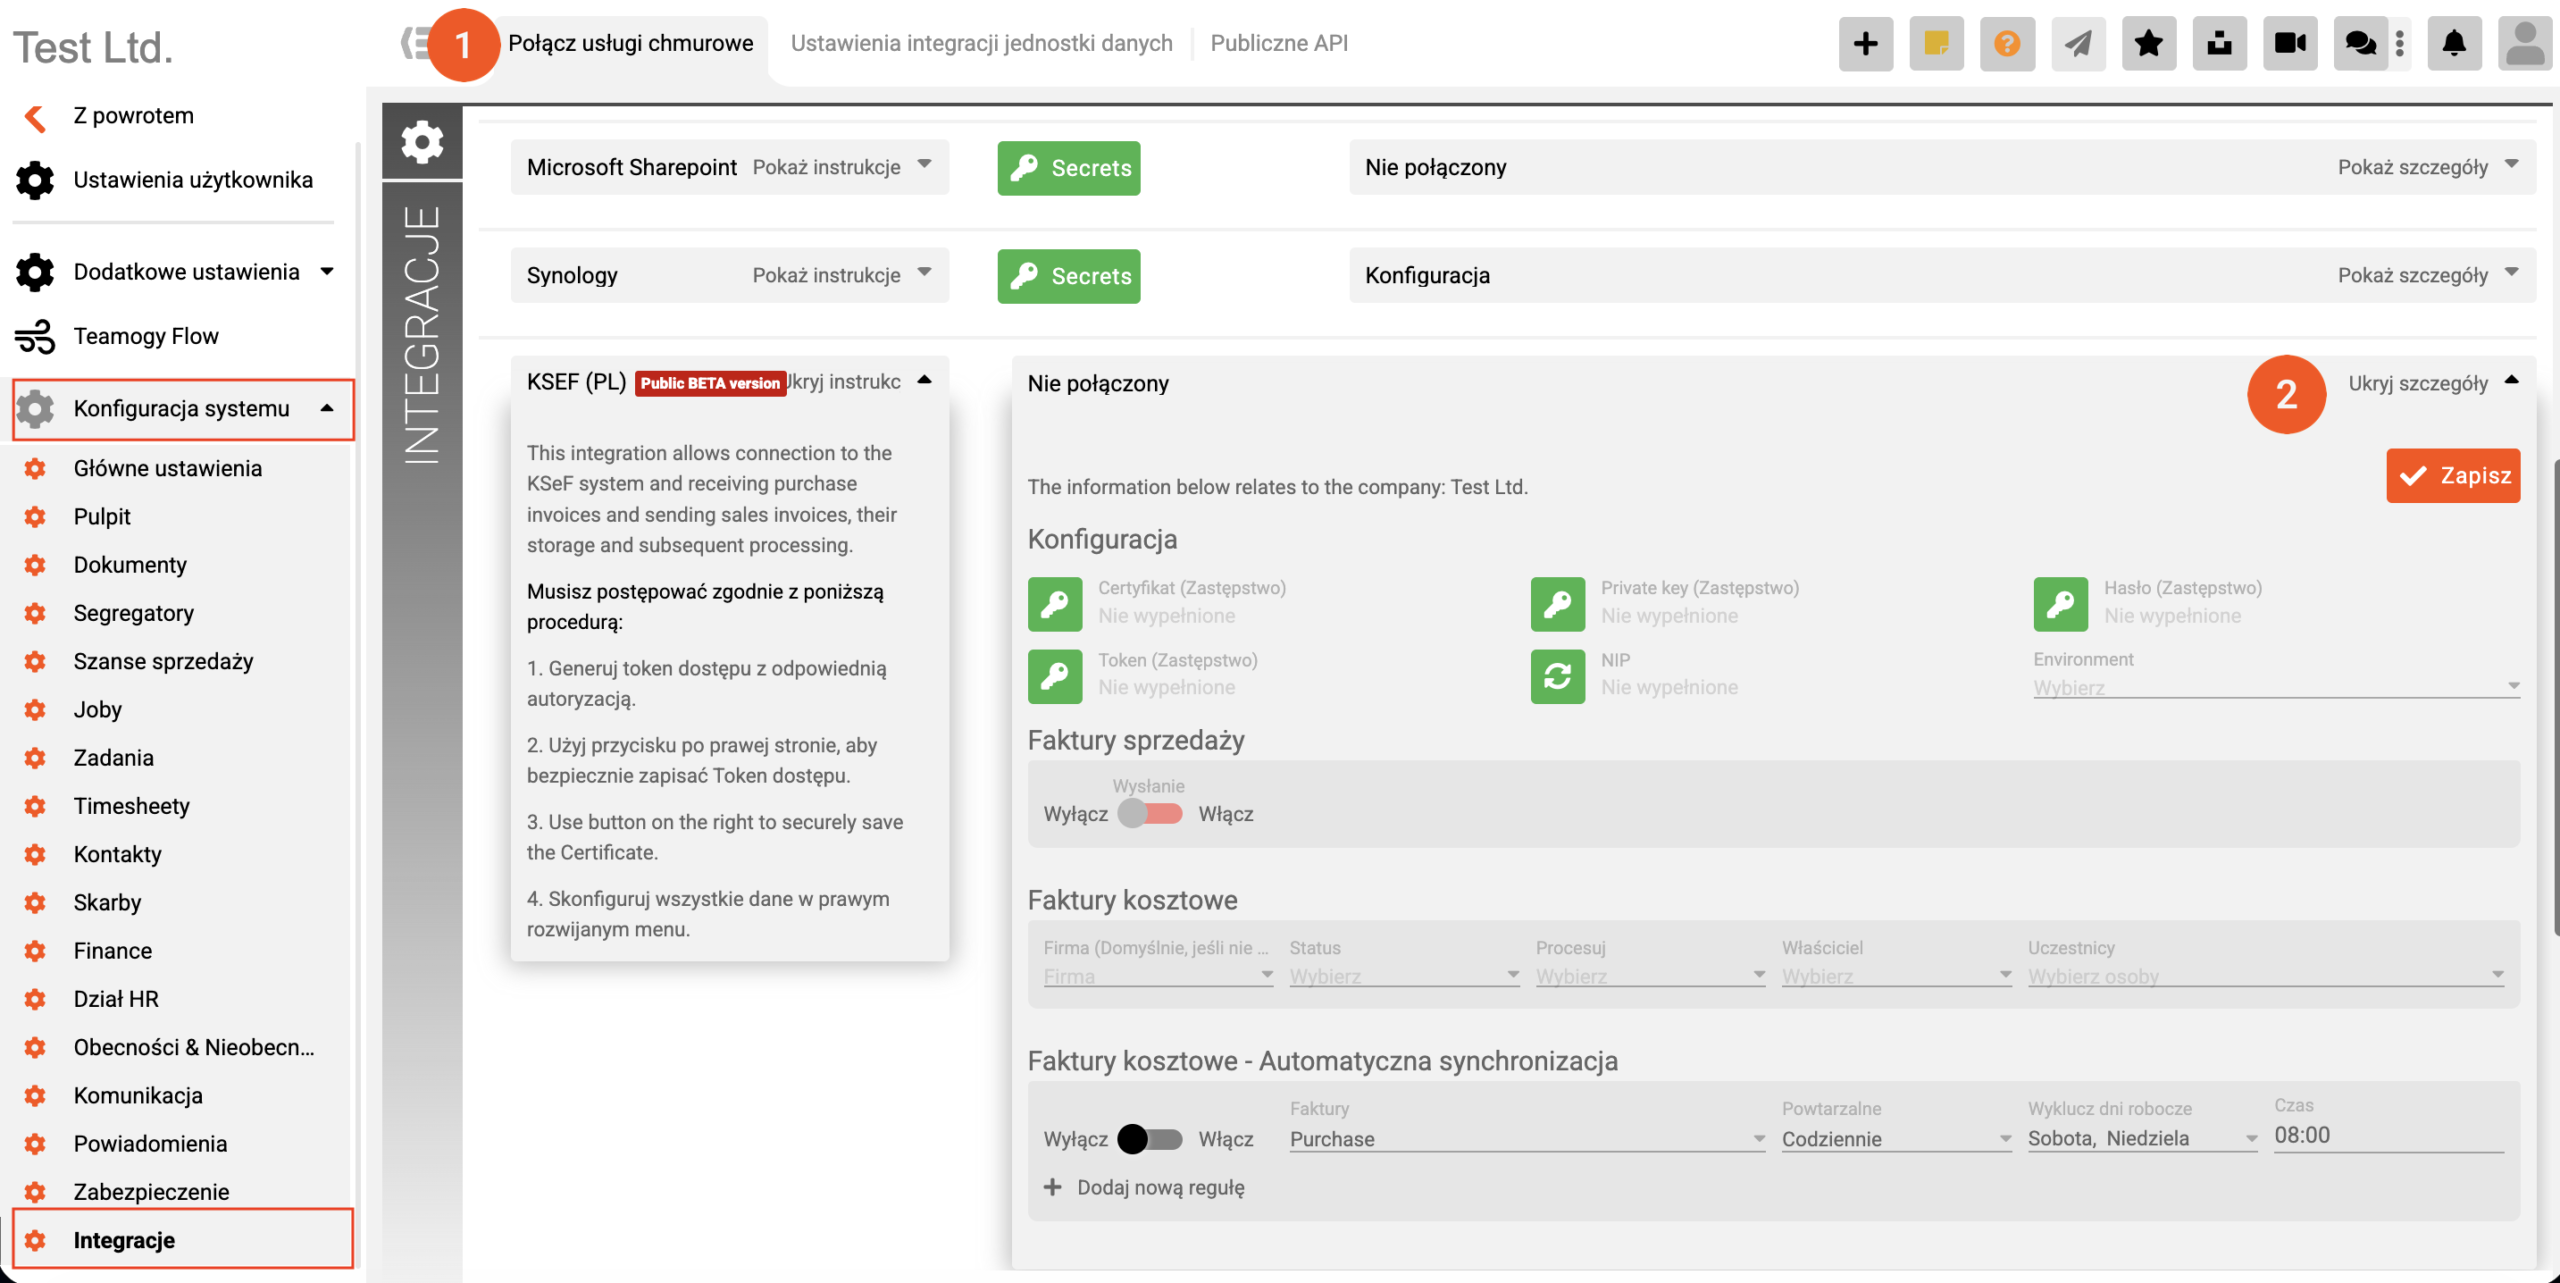
Task: Click the Synology Secrets button
Action: [1068, 276]
